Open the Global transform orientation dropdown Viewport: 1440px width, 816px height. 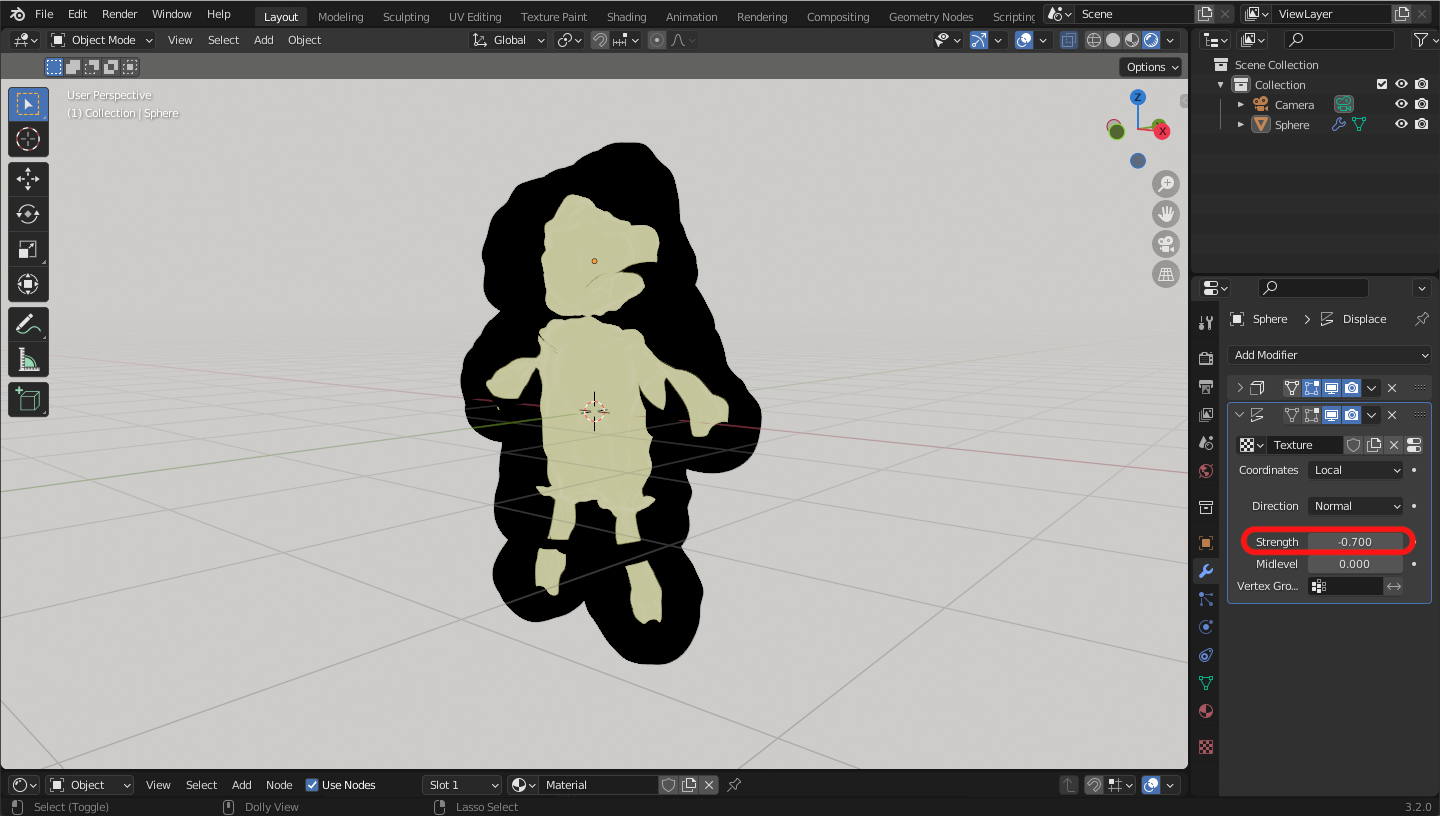tap(509, 40)
